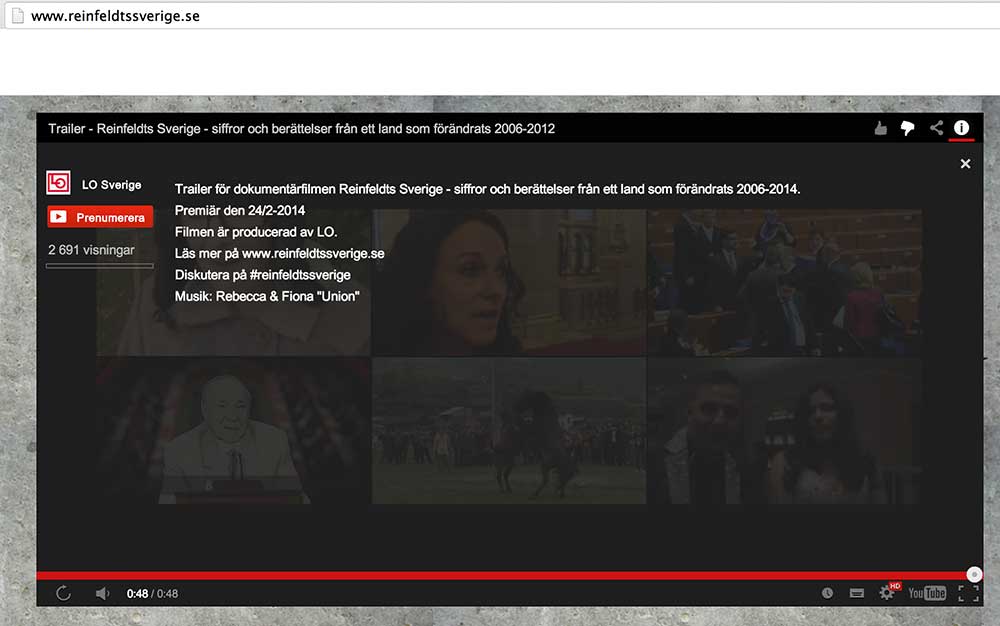This screenshot has height=626, width=1000.
Task: Close the info overlay with X
Action: 965,164
